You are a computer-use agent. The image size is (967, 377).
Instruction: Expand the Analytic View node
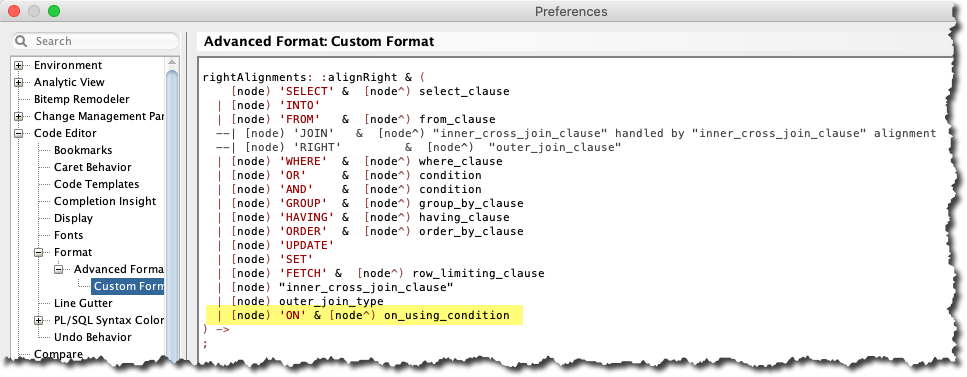[19, 83]
